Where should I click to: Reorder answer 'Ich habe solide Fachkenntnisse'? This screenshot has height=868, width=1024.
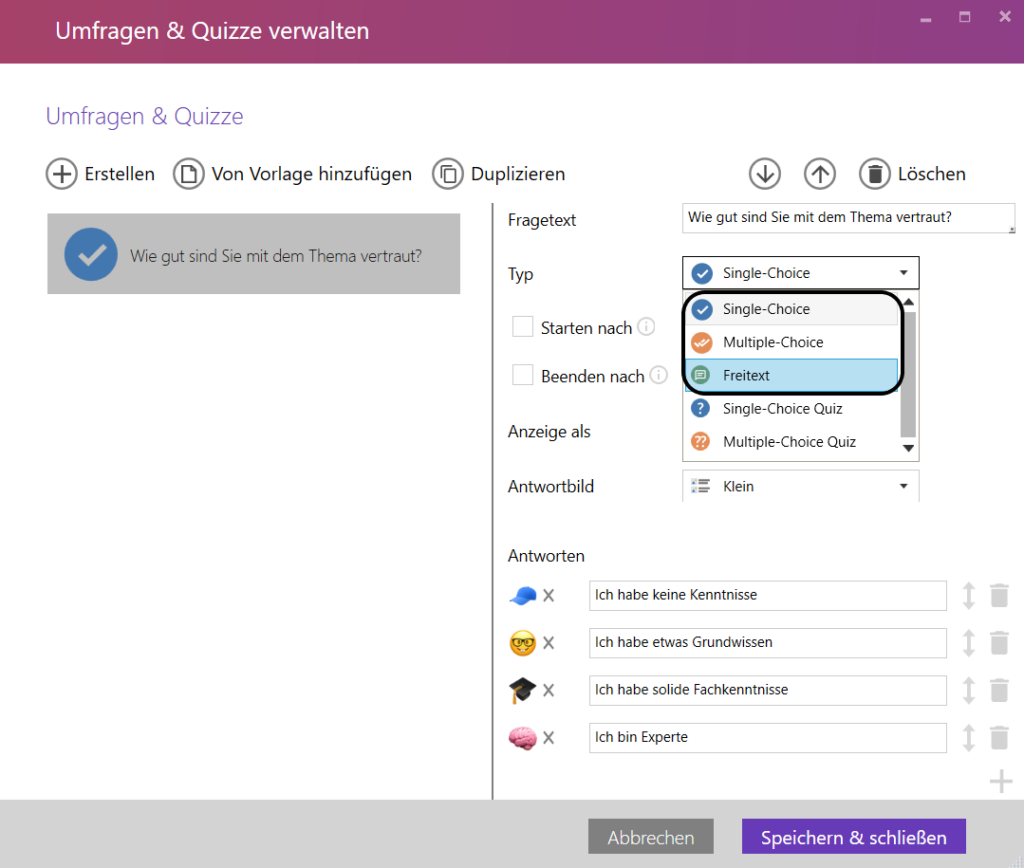(x=968, y=690)
